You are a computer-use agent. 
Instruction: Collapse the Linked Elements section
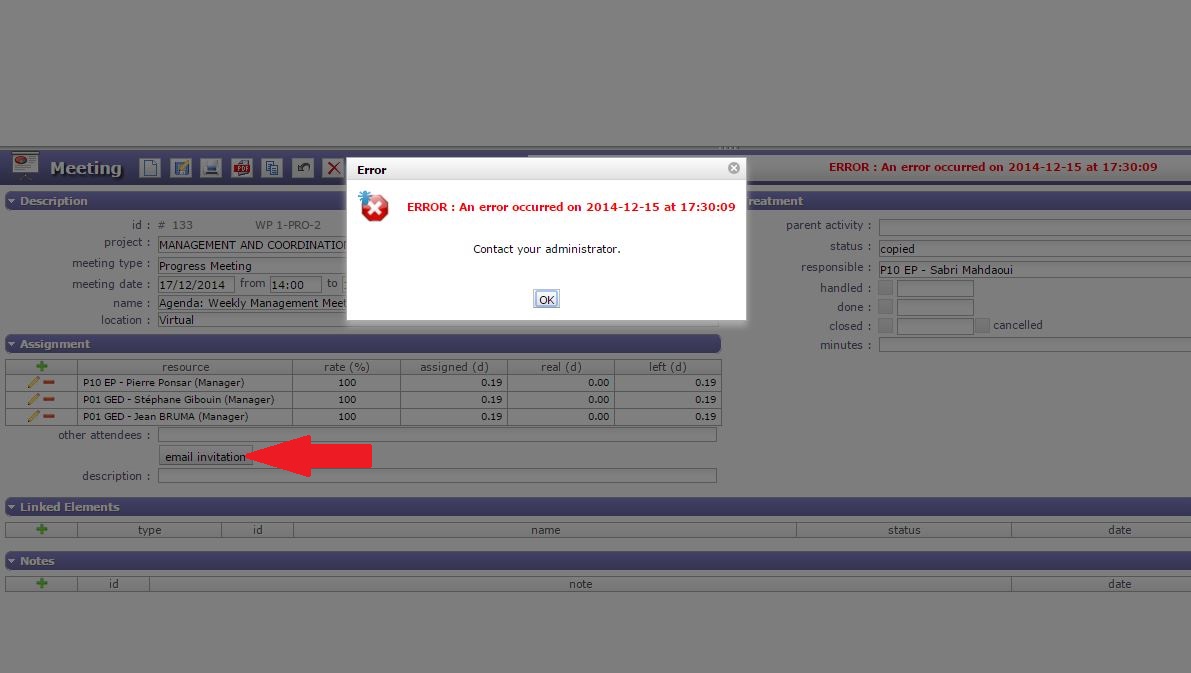11,507
